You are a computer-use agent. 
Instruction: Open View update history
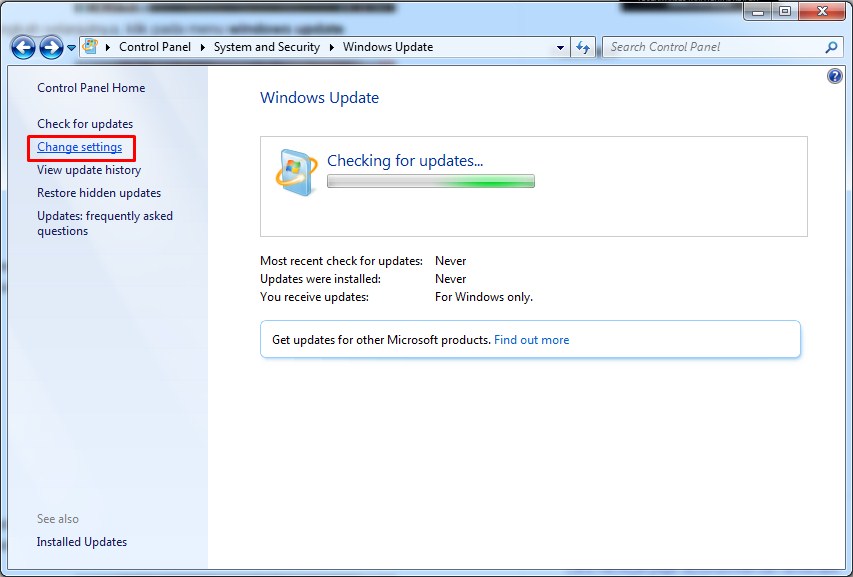[89, 170]
